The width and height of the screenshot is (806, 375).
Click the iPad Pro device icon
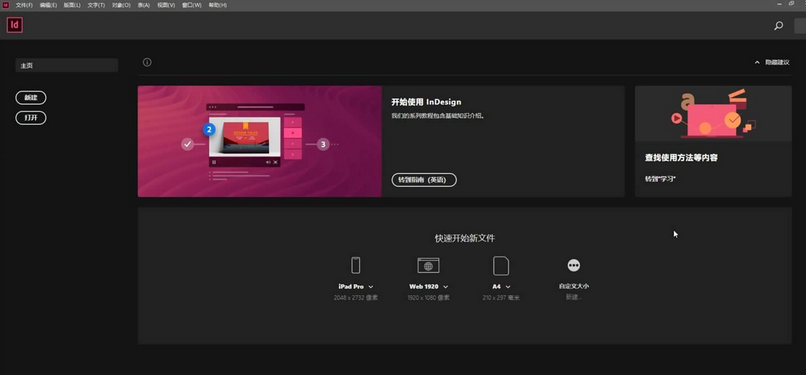click(355, 266)
